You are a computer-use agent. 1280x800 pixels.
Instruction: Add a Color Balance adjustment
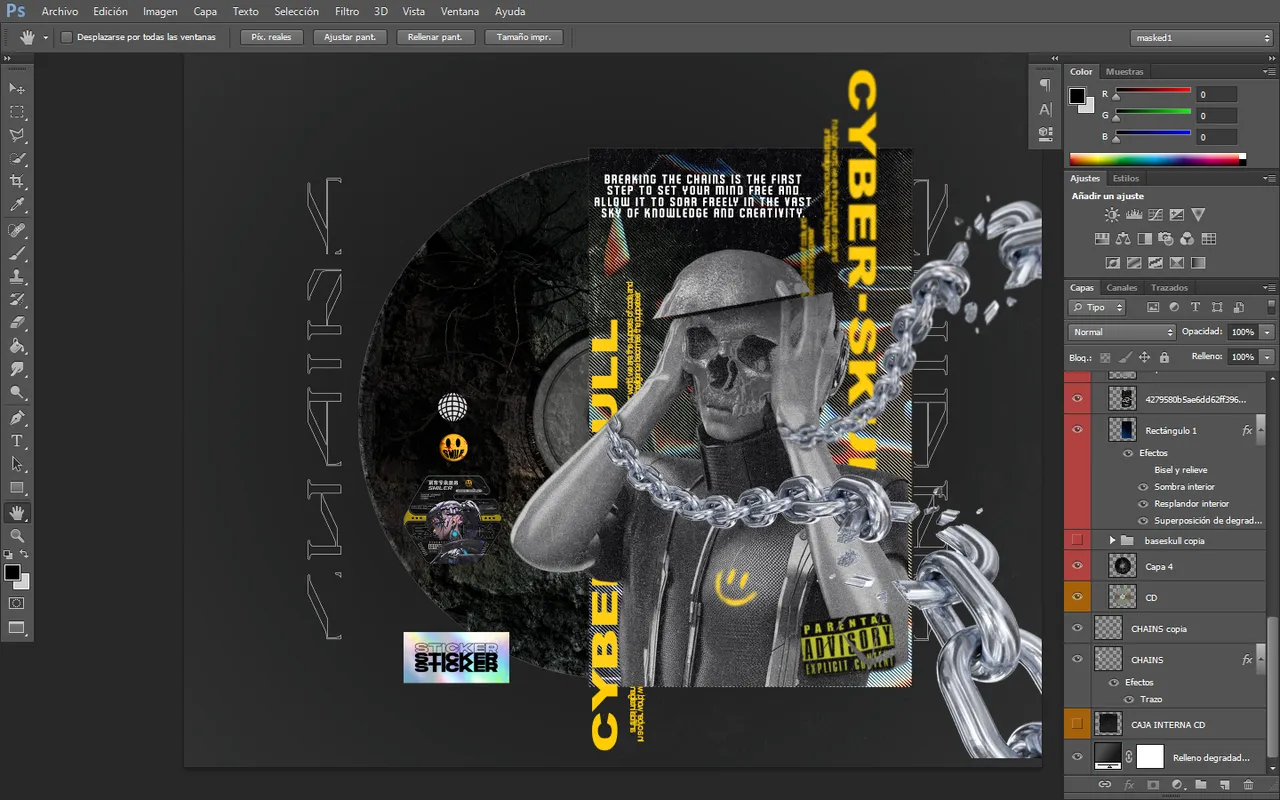(x=1123, y=238)
